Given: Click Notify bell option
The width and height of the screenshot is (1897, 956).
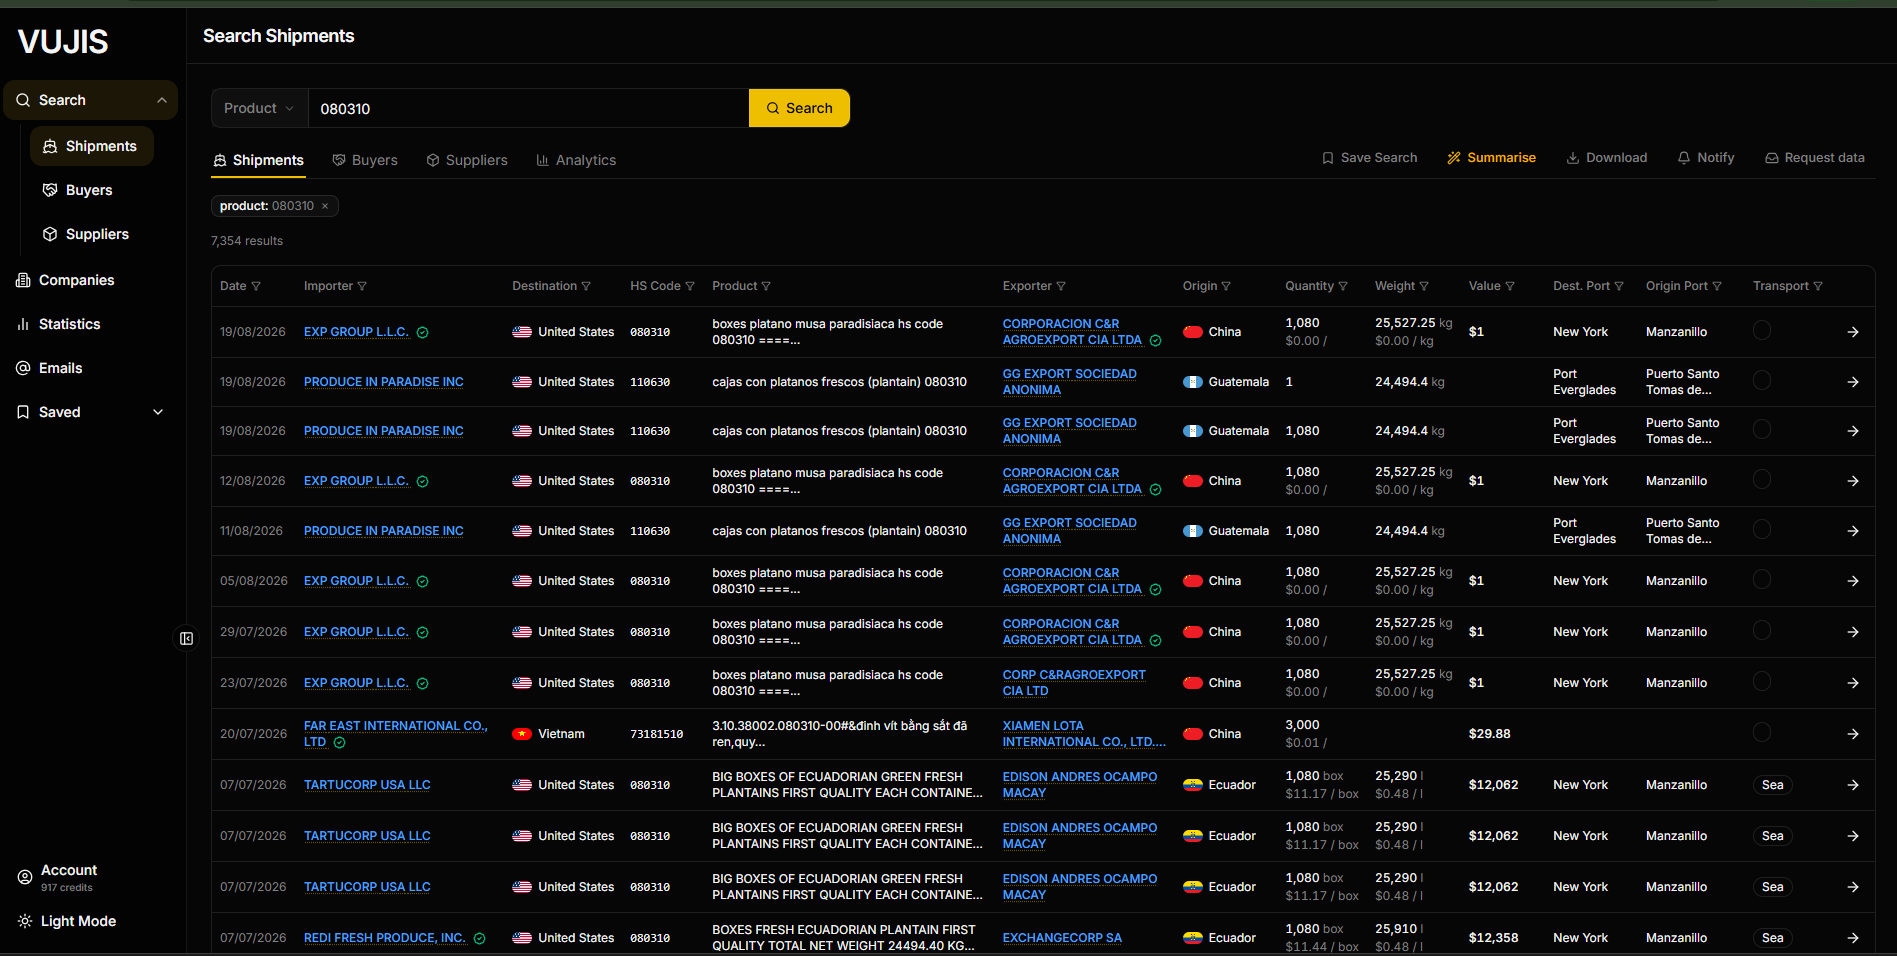Looking at the screenshot, I should (x=1705, y=158).
